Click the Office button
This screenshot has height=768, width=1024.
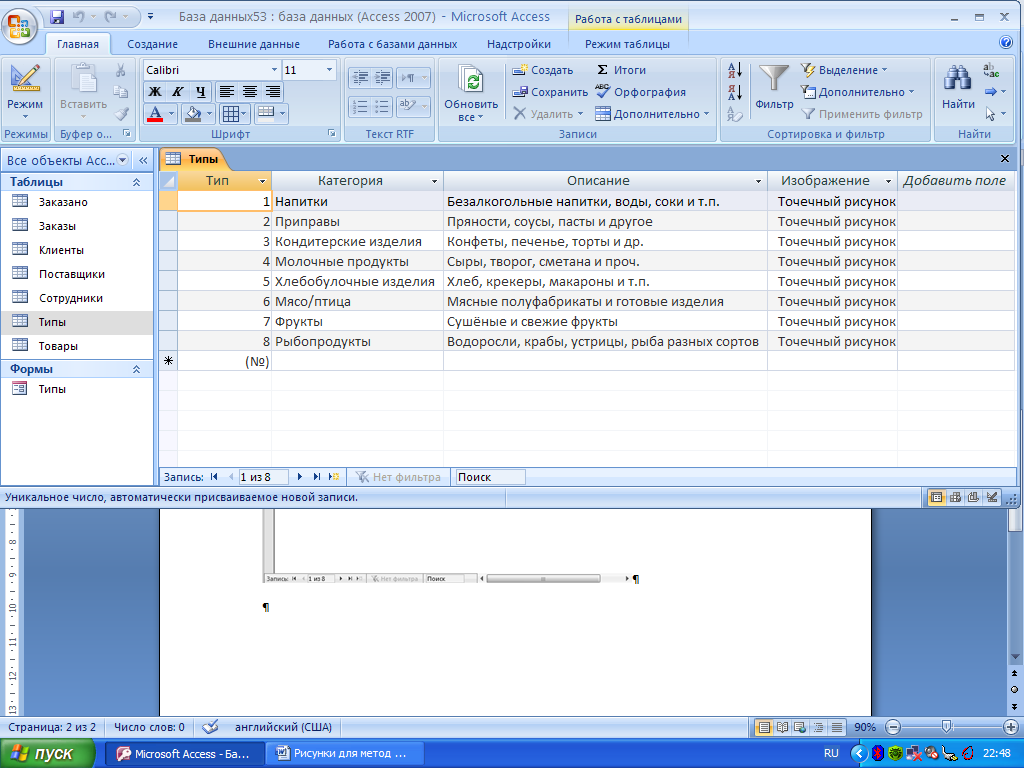19,25
